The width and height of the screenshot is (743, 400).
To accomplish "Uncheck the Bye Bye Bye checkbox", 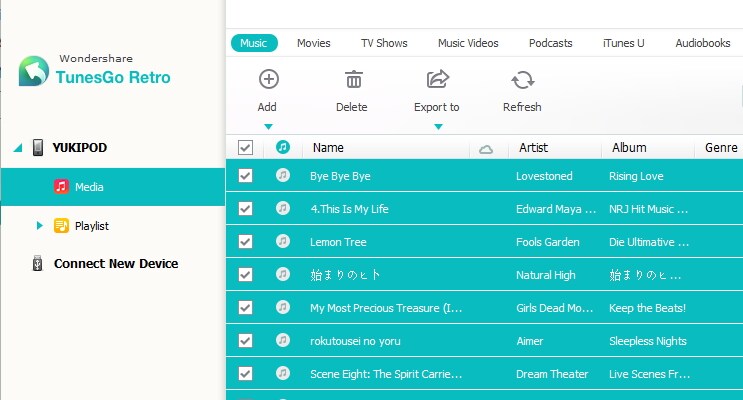I will (245, 176).
